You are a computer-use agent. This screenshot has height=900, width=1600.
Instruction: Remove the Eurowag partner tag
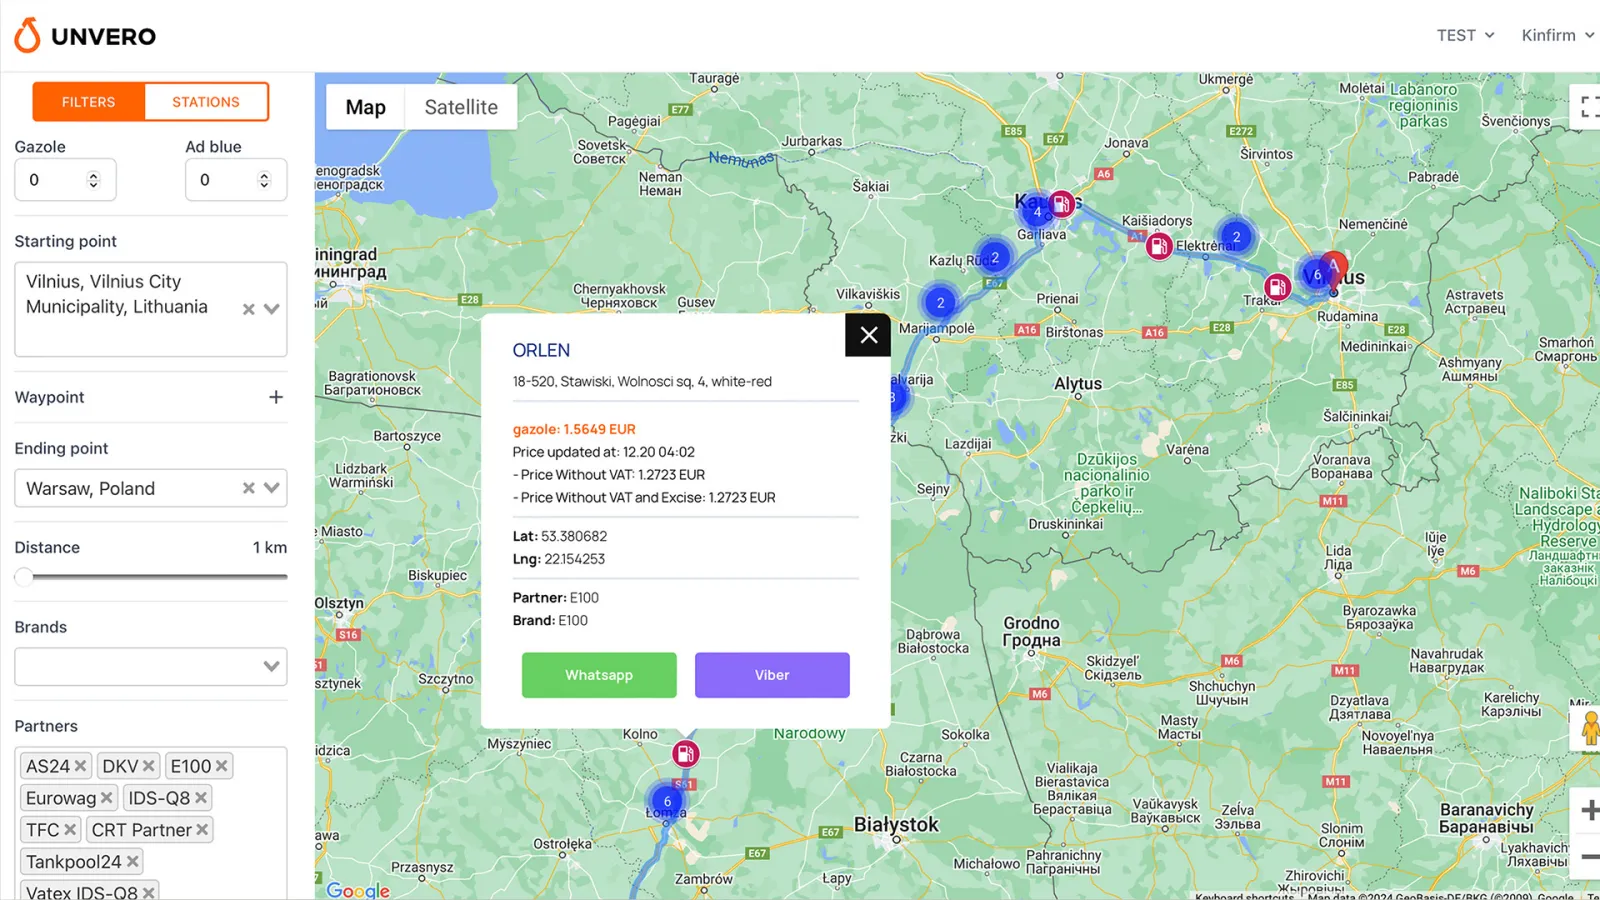107,798
